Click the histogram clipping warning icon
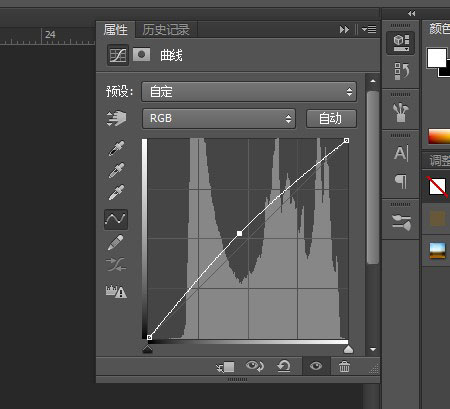 [x=116, y=292]
